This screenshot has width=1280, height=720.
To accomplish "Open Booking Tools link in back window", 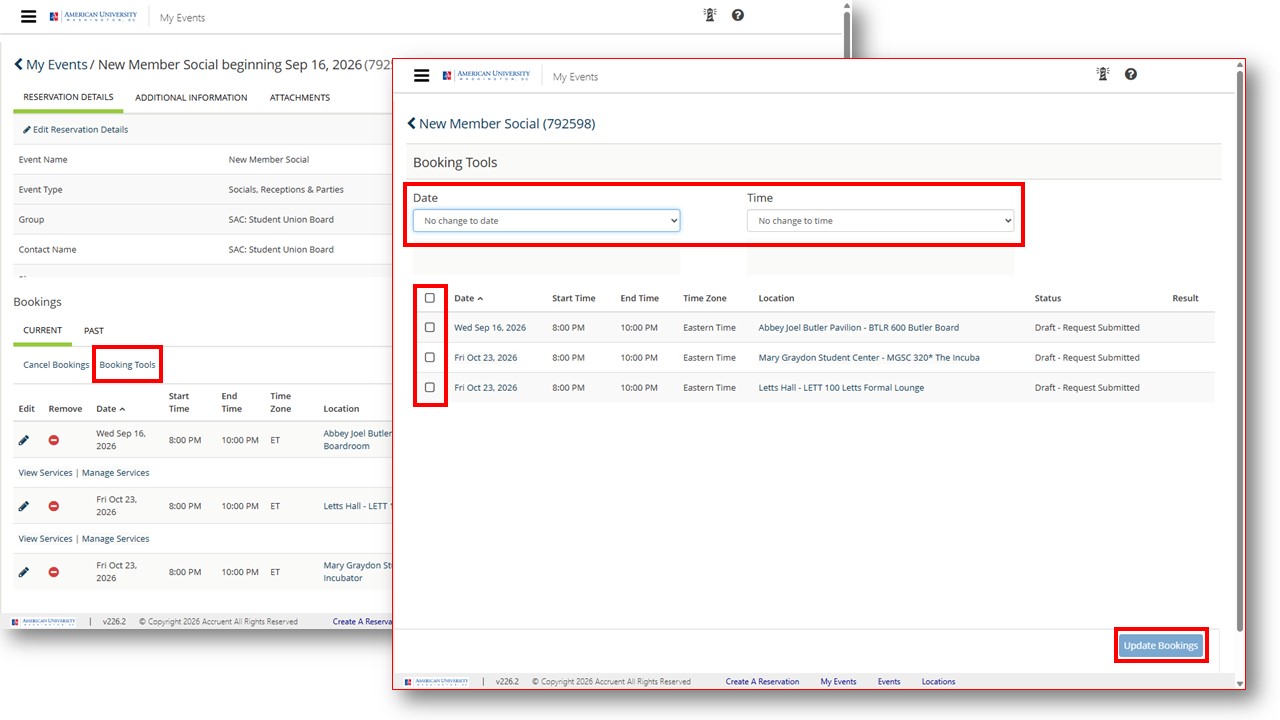I will [x=127, y=365].
